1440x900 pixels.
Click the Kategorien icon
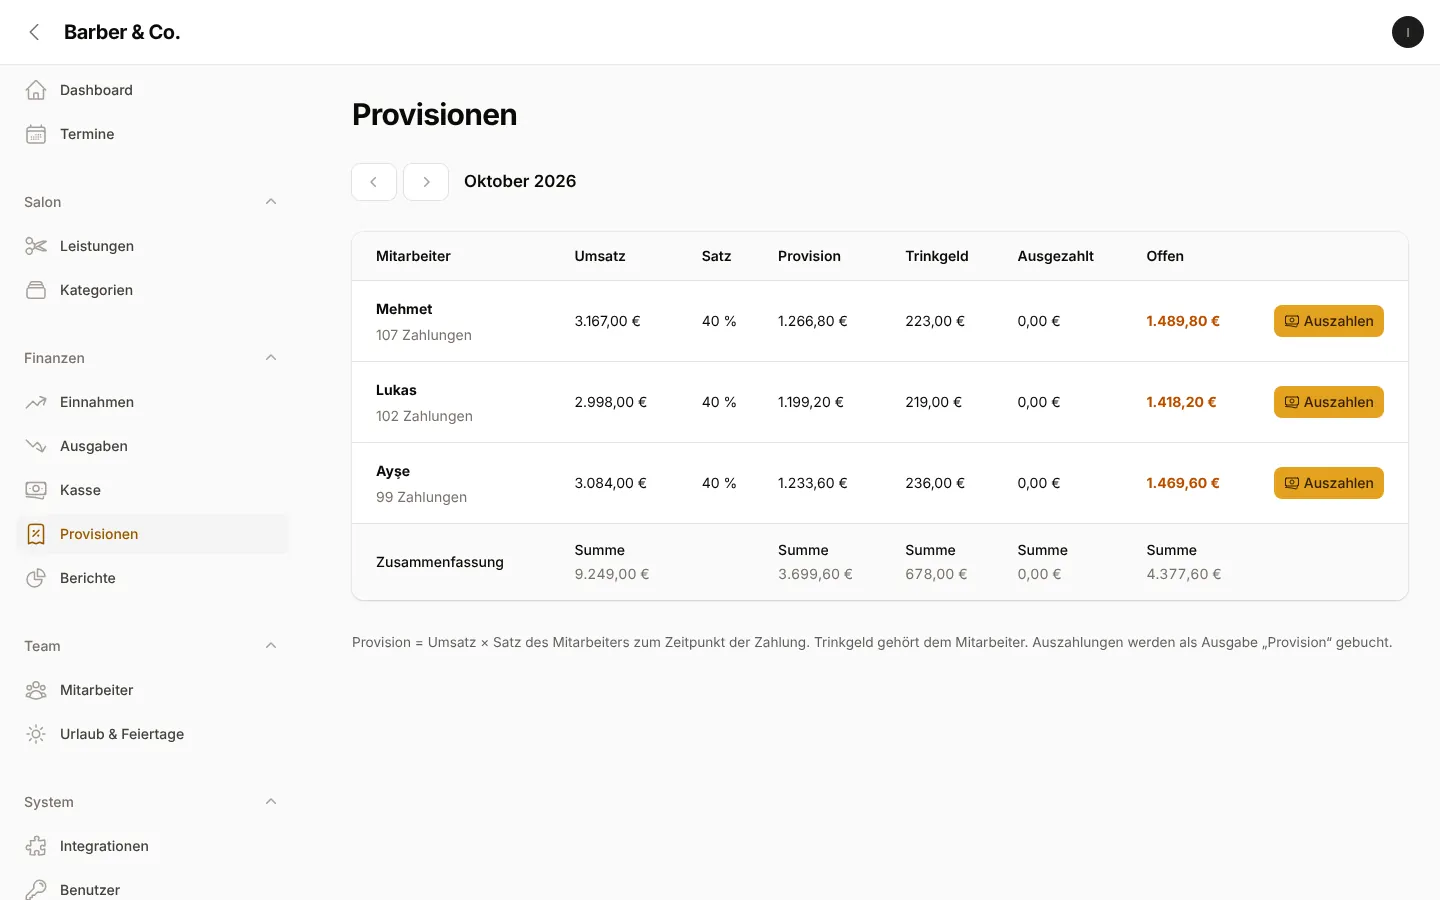36,290
